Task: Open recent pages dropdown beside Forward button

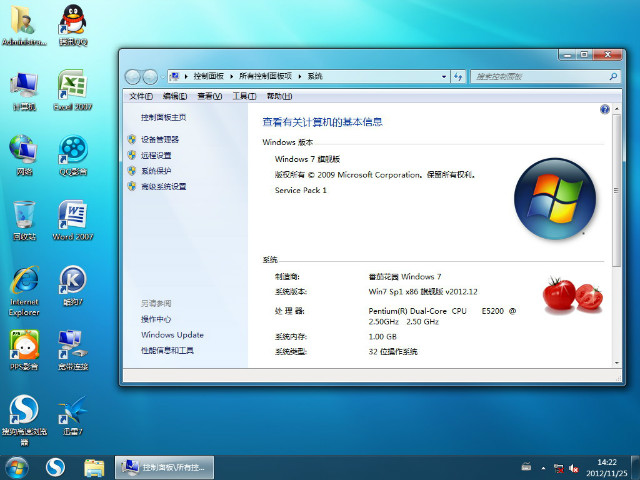Action: click(162, 77)
